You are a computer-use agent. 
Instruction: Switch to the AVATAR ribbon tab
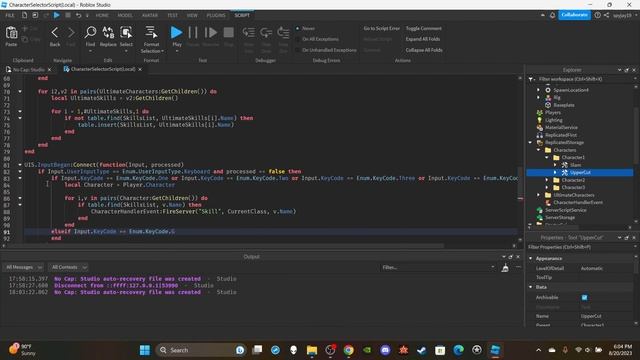pyautogui.click(x=150, y=15)
